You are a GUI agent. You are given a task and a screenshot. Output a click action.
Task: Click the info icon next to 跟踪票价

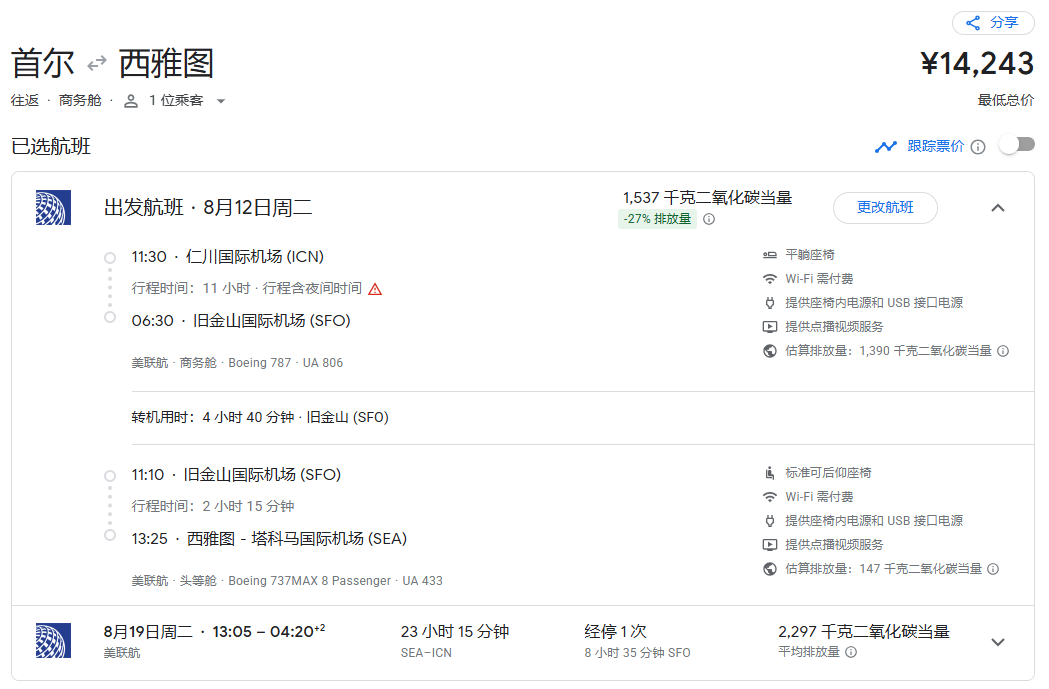coord(978,147)
